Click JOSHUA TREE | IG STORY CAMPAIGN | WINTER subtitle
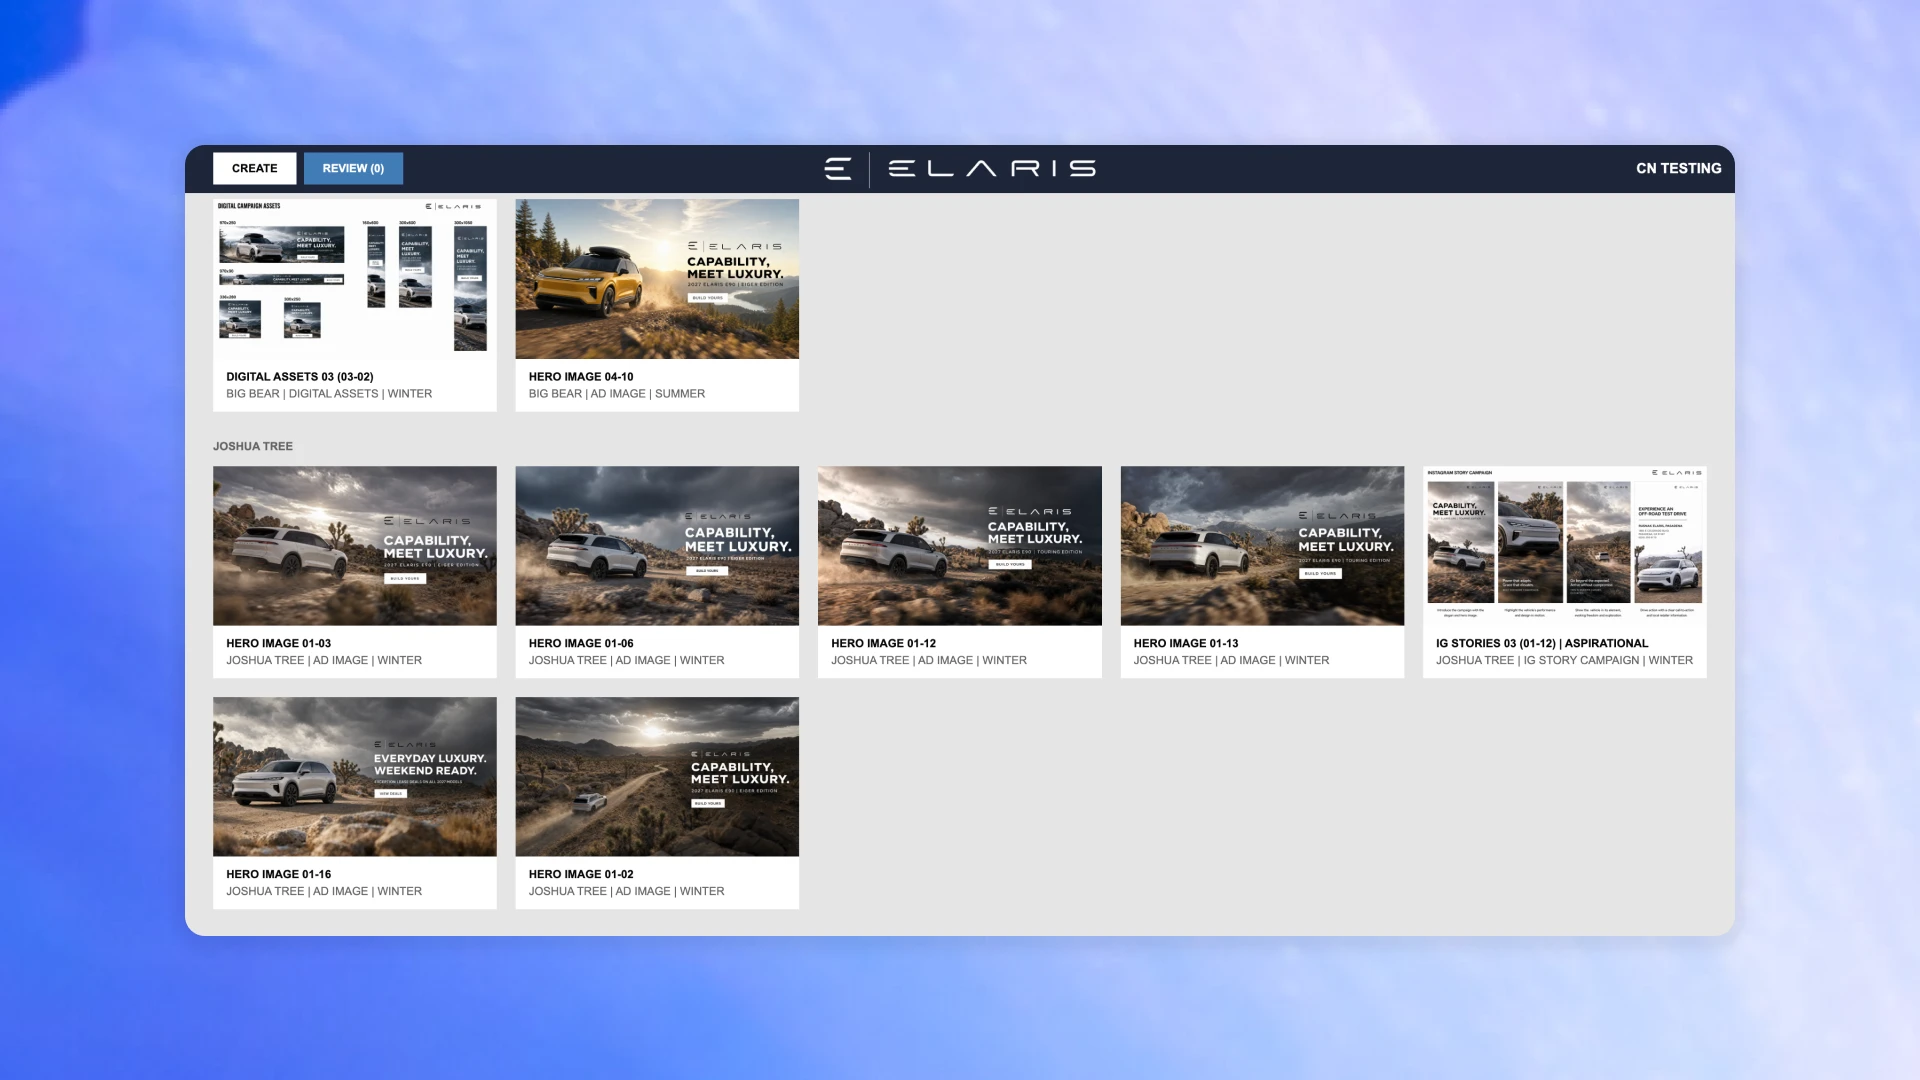The height and width of the screenshot is (1080, 1920). pos(1564,660)
